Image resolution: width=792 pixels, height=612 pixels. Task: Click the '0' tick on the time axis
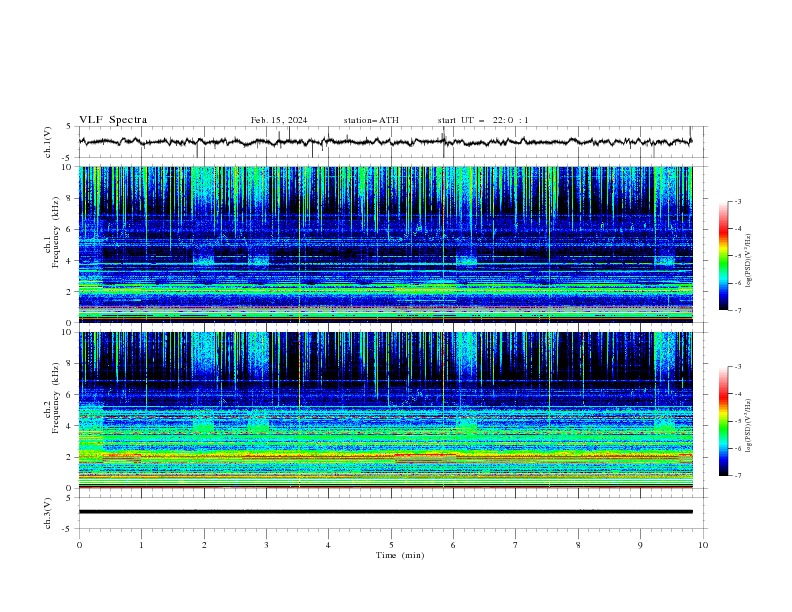(79, 545)
